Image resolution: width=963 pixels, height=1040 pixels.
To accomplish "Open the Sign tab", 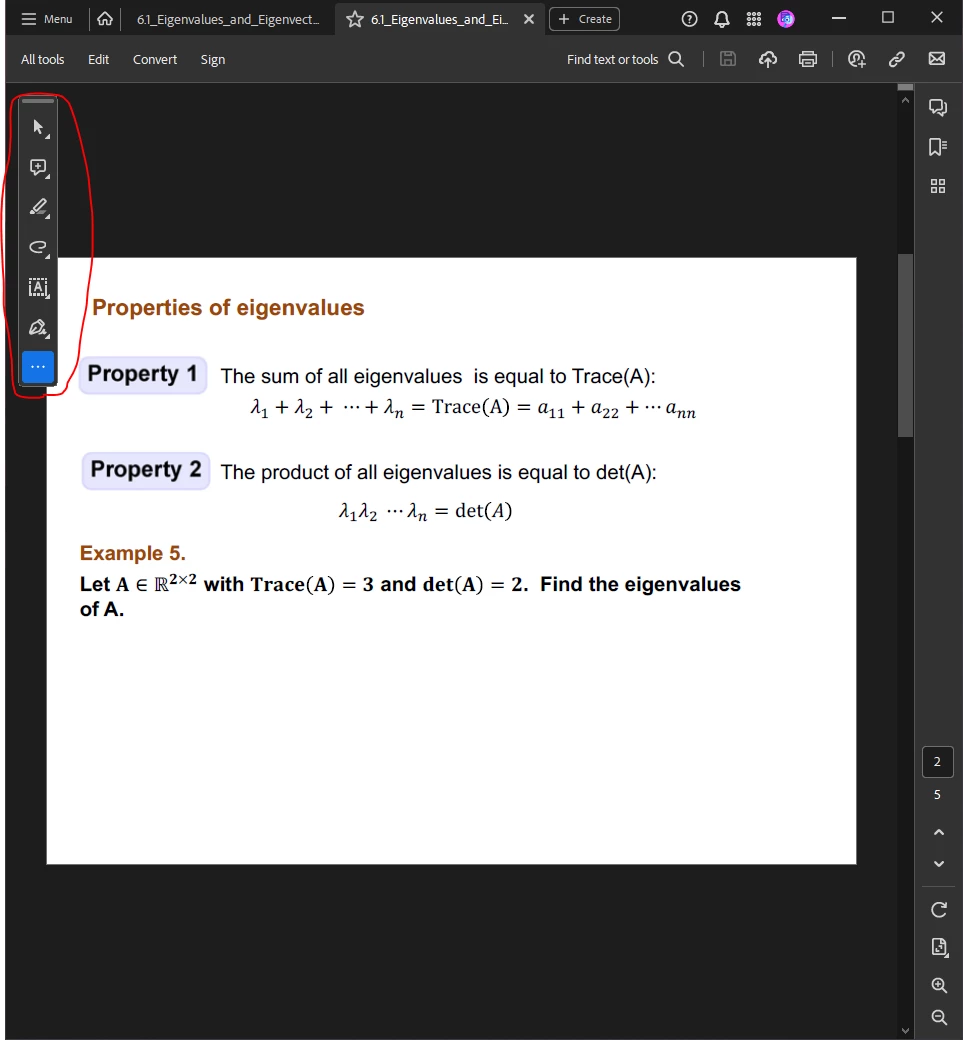I will point(213,59).
